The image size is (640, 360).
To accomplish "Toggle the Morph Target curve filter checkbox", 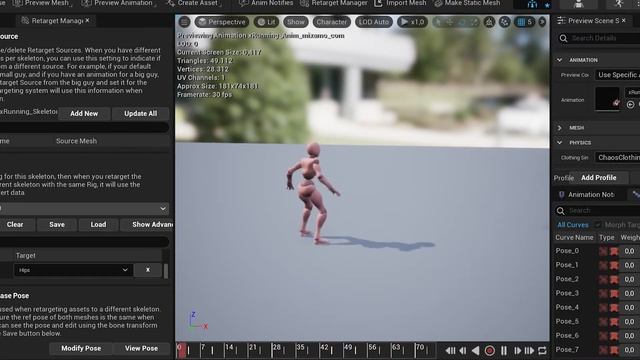I will 598,225.
